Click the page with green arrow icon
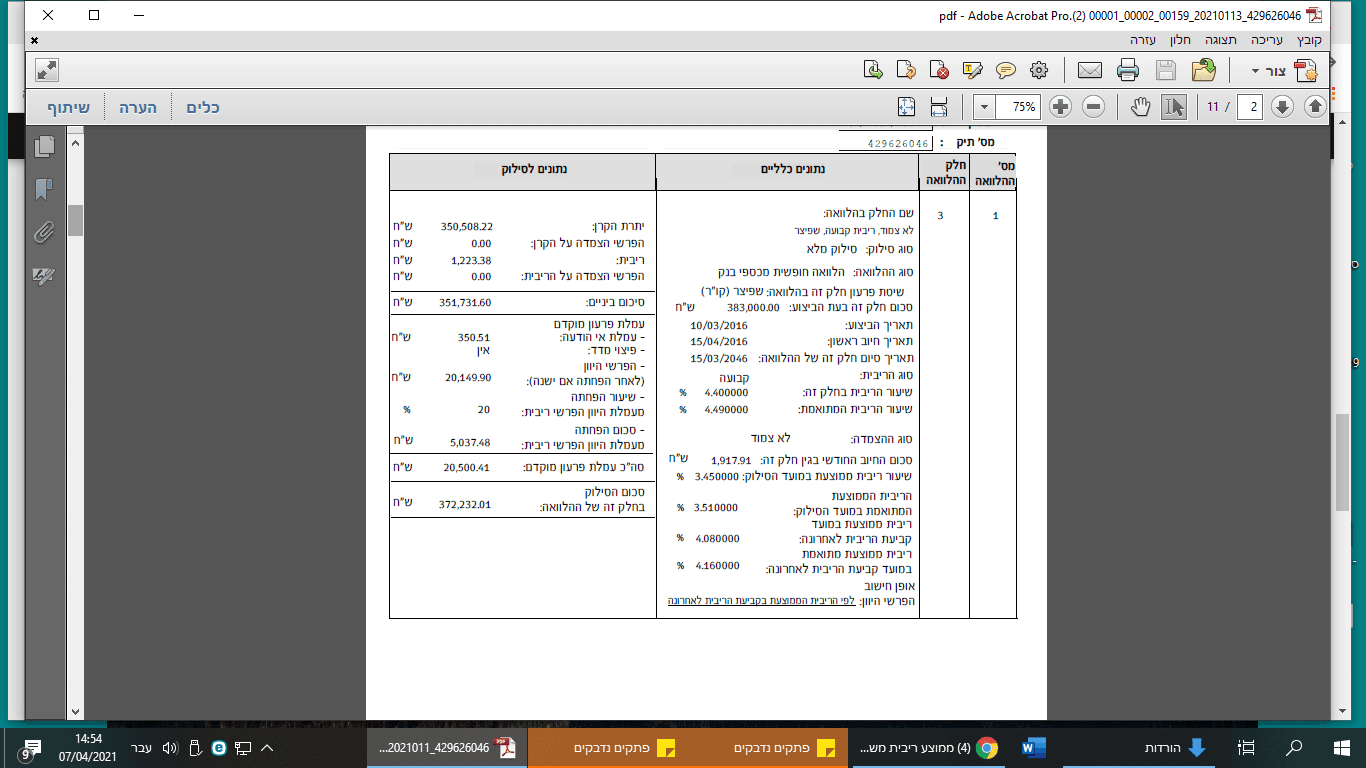Viewport: 1366px width, 768px height. click(x=873, y=70)
